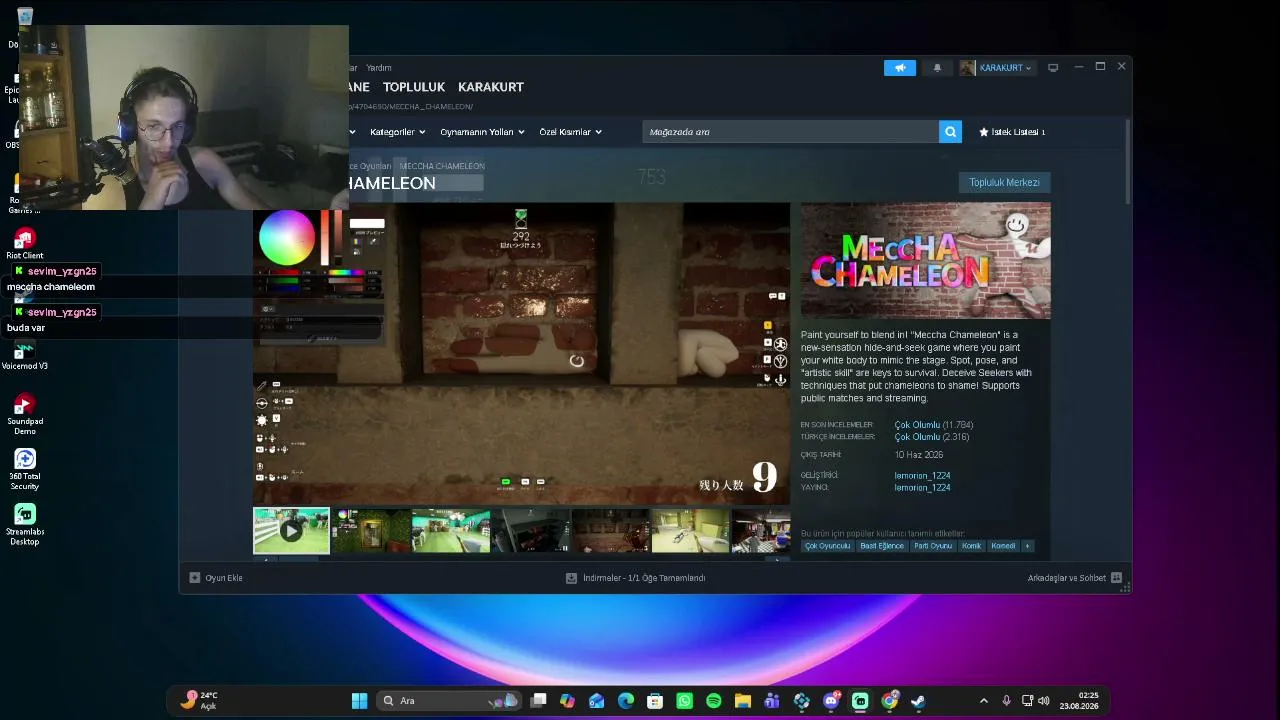Select the sixth screenshot thumbnail
Image resolution: width=1280 pixels, height=720 pixels.
pyautogui.click(x=691, y=531)
